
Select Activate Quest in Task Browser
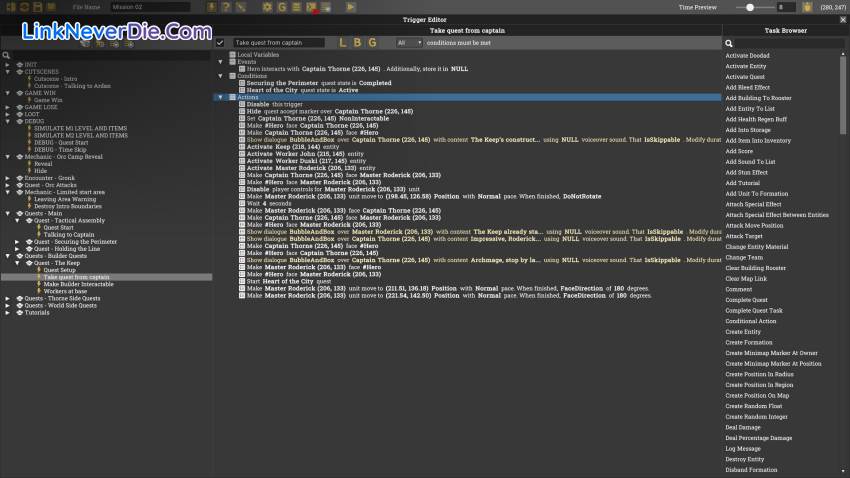pyautogui.click(x=745, y=77)
